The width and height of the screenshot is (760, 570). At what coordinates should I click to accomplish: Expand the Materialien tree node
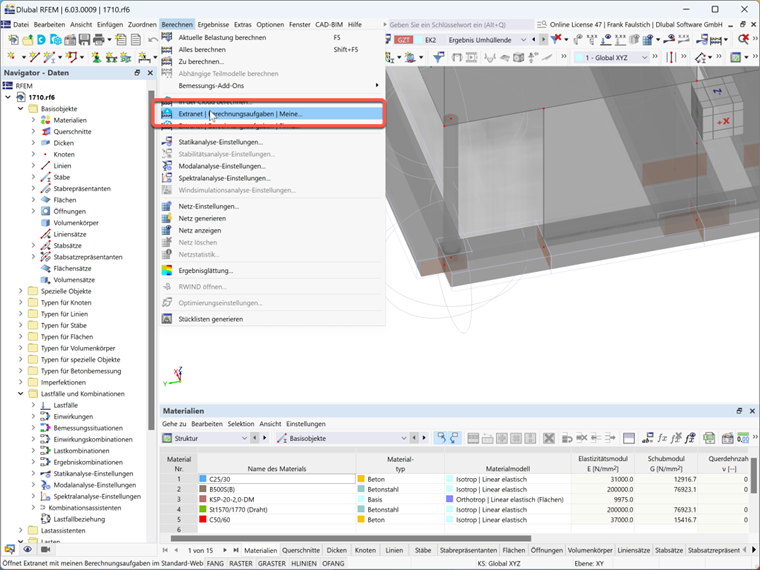tap(33, 120)
